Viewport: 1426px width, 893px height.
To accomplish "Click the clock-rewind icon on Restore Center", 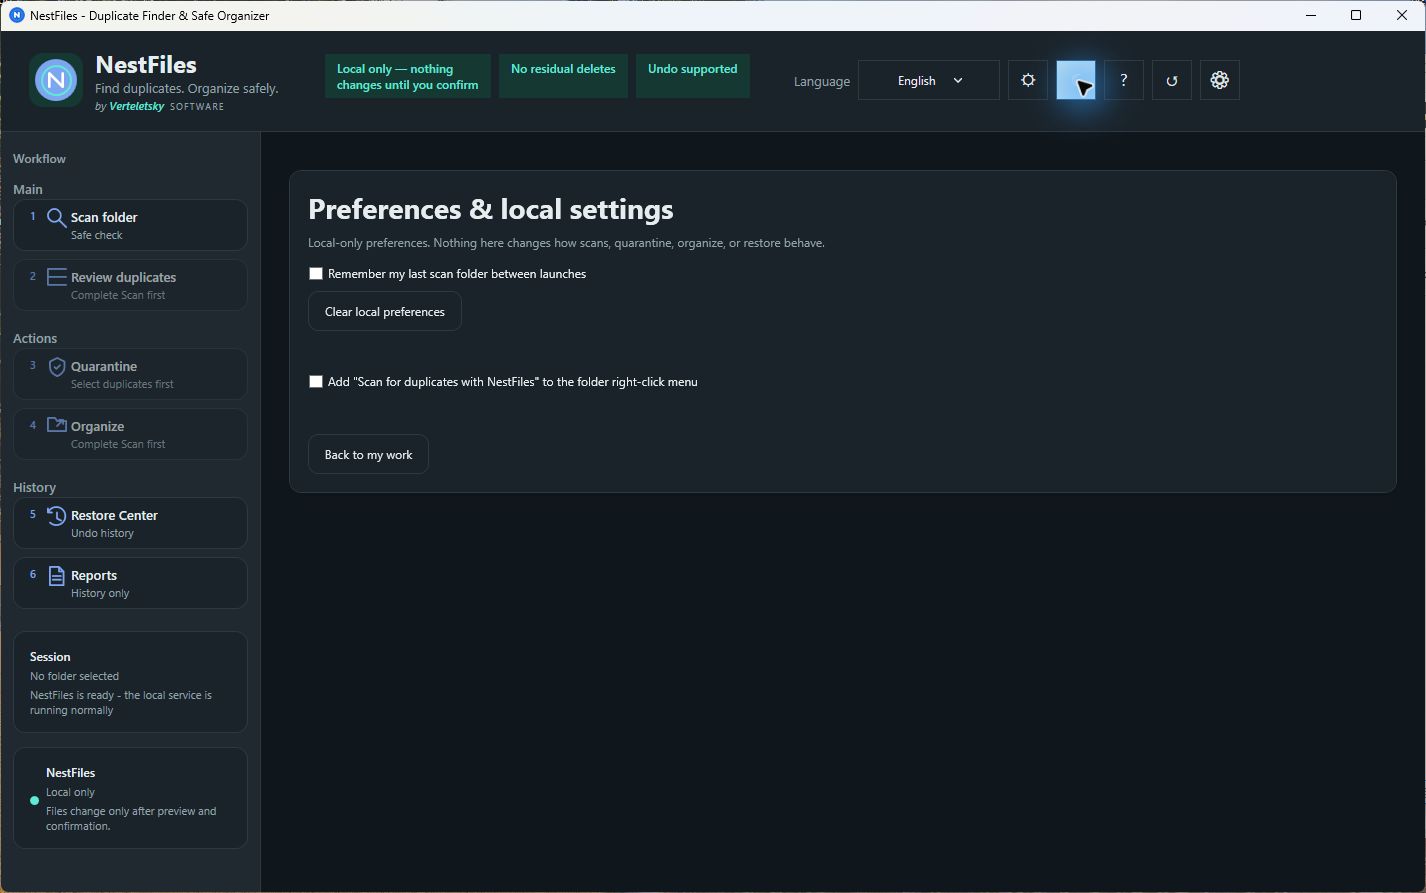I will (57, 515).
